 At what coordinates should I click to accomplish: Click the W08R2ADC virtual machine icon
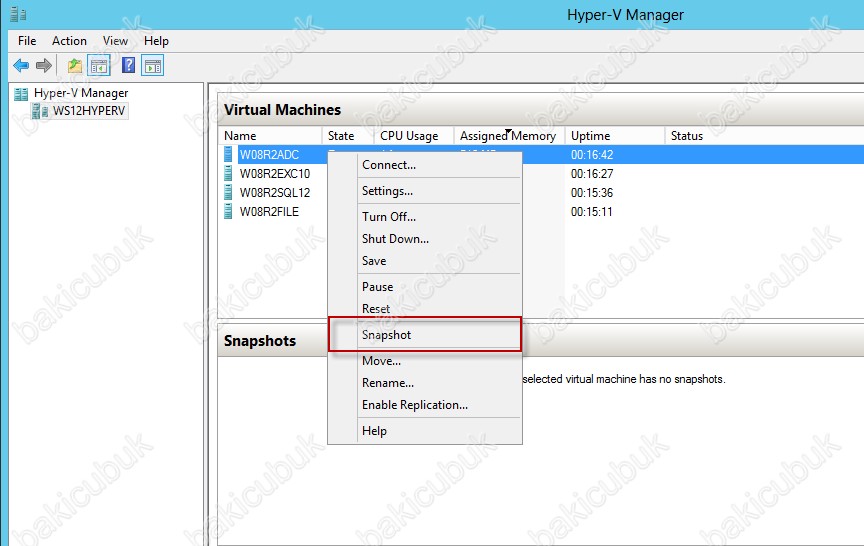(x=228, y=154)
